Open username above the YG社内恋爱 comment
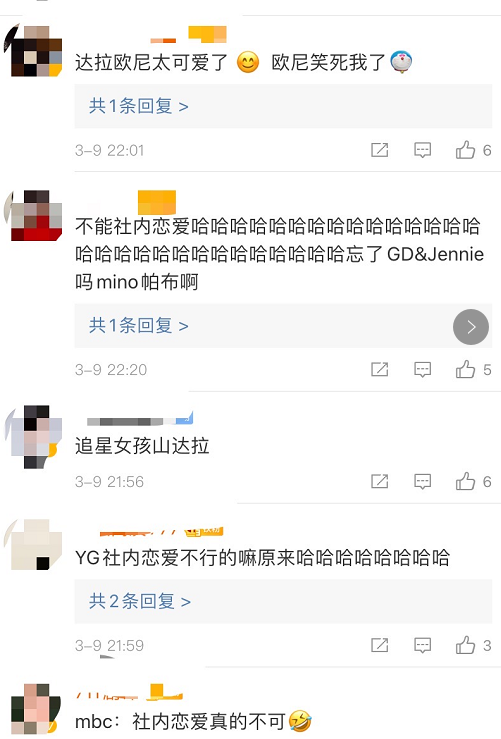Viewport: 501px width, 739px height. click(x=160, y=532)
